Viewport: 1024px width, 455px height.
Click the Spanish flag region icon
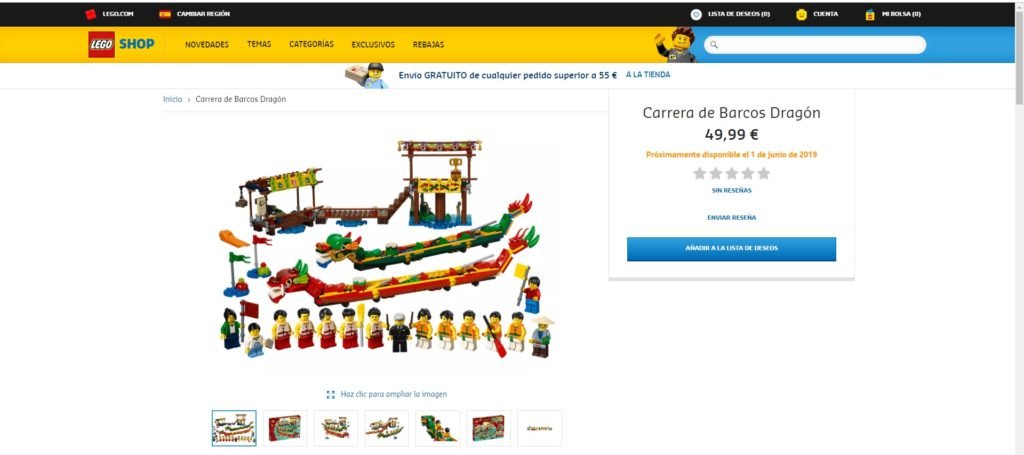coord(165,14)
